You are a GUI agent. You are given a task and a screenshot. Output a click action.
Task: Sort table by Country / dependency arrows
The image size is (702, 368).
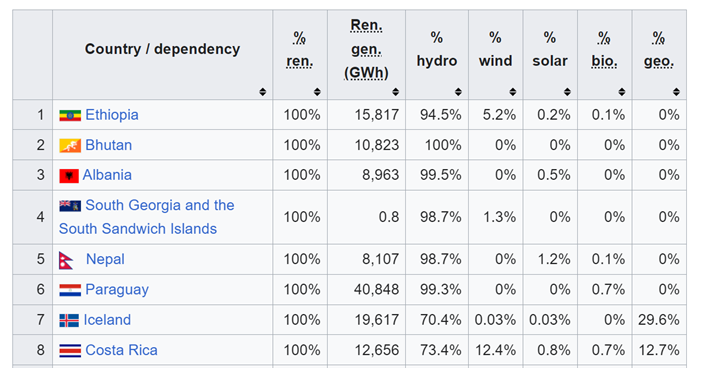tap(263, 92)
